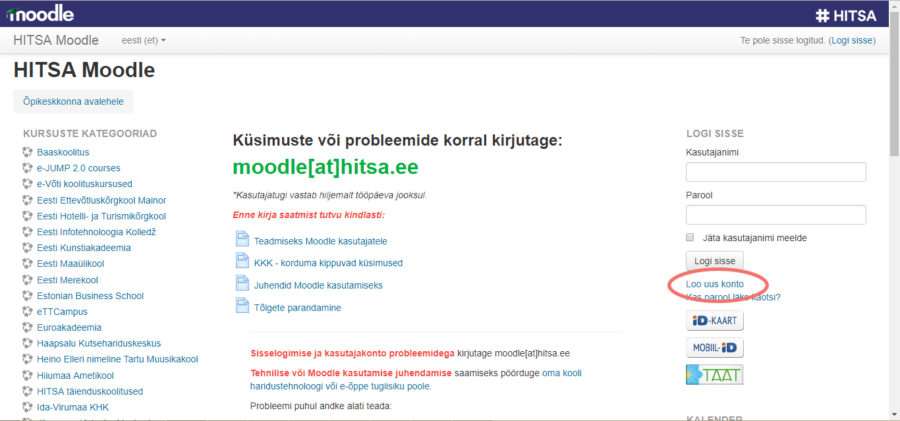Open Teadmiseks Moodle kasutajatele link
The height and width of the screenshot is (421, 900).
(320, 241)
